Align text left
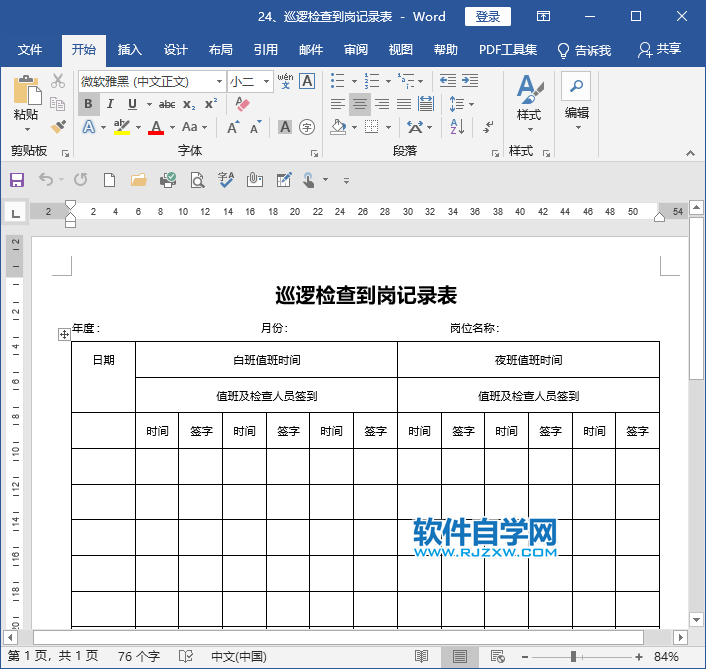 338,104
